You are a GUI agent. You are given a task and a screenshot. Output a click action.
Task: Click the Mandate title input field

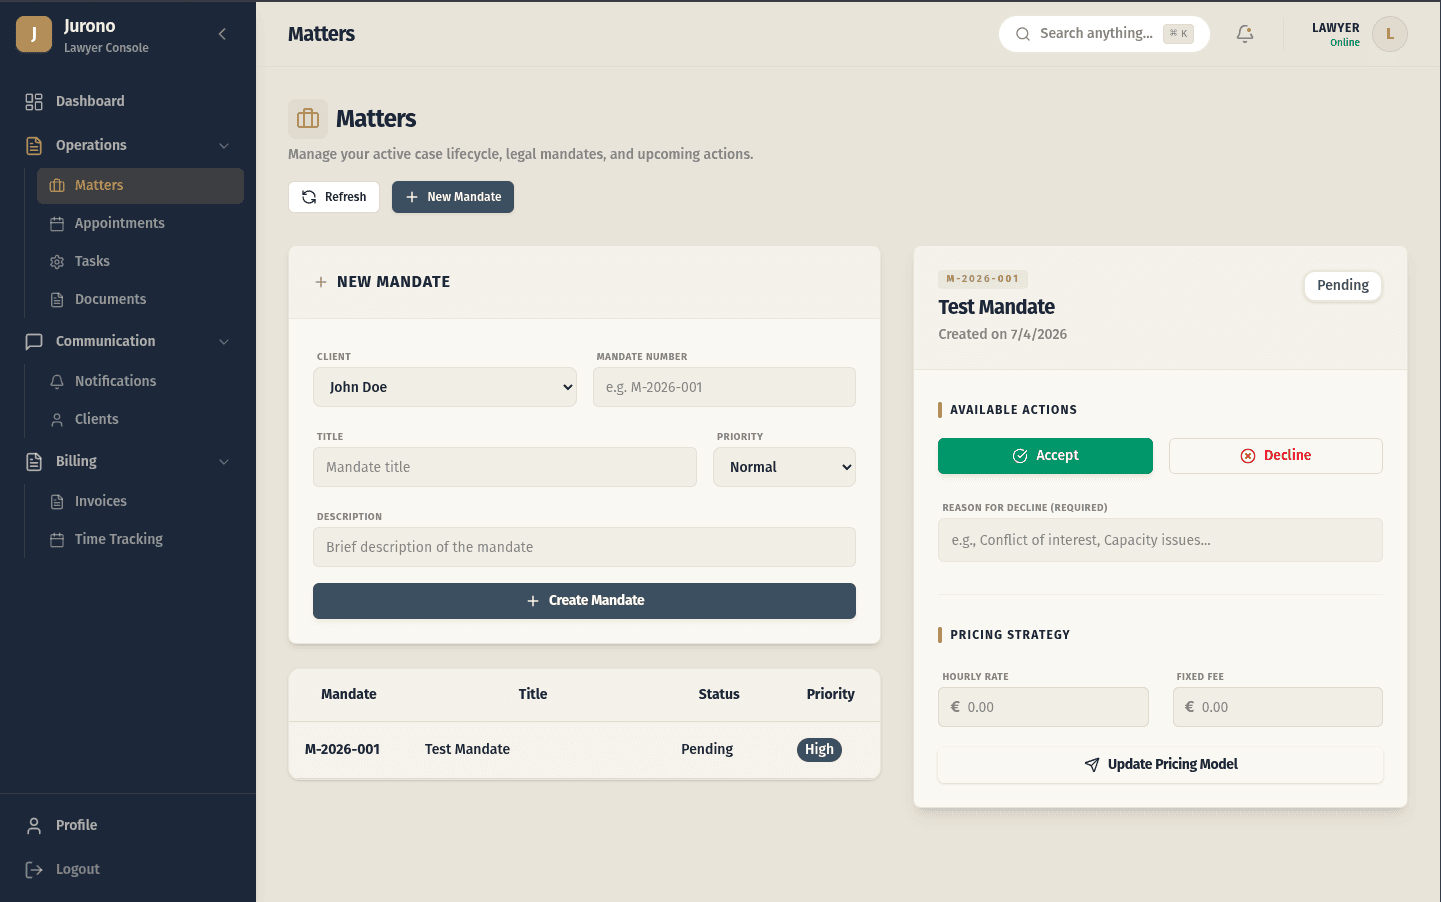click(505, 467)
